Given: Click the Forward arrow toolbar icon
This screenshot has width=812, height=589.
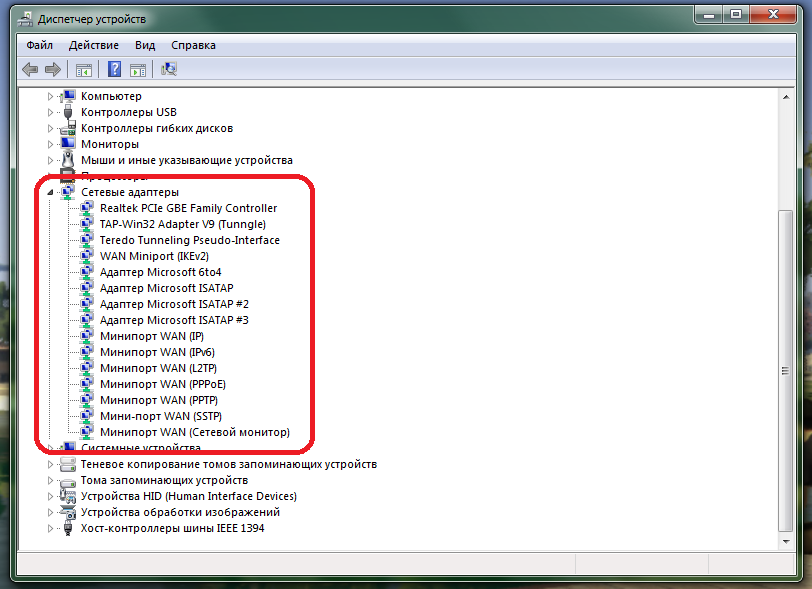Looking at the screenshot, I should tap(53, 69).
